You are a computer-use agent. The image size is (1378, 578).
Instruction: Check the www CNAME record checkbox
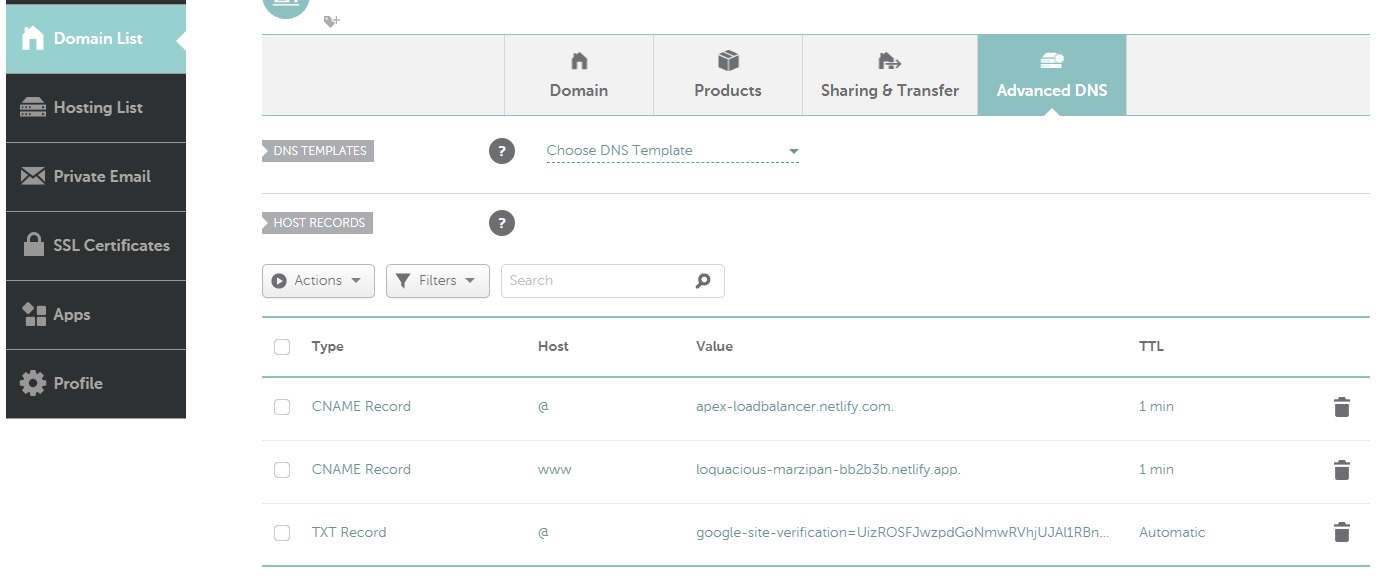(x=282, y=470)
